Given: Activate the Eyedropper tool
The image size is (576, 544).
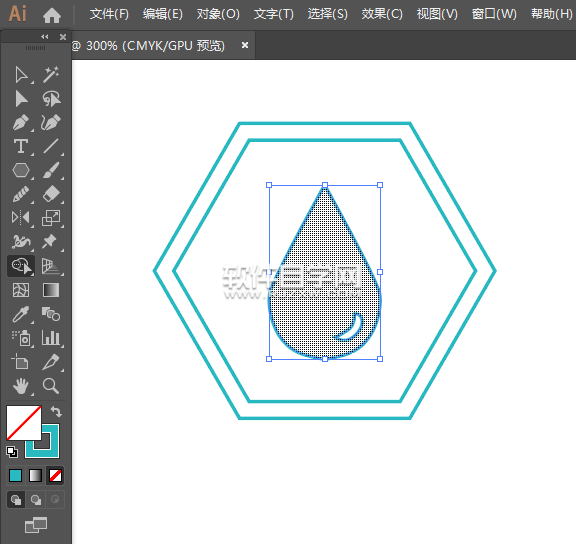Looking at the screenshot, I should [21, 314].
